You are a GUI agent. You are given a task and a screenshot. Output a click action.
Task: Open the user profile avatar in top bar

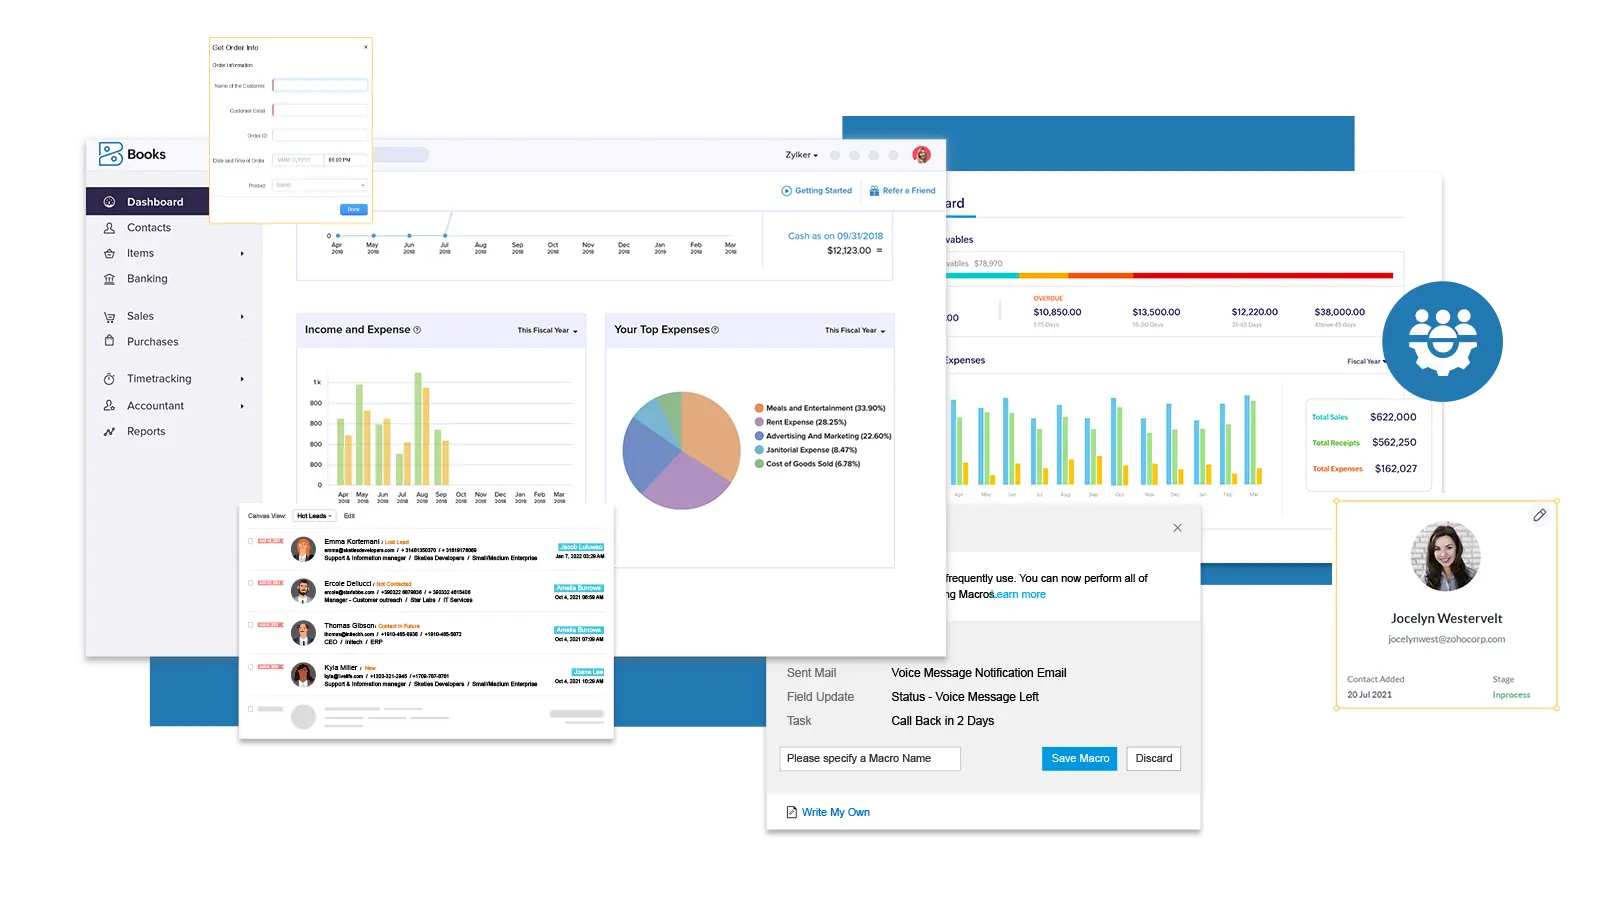[921, 155]
